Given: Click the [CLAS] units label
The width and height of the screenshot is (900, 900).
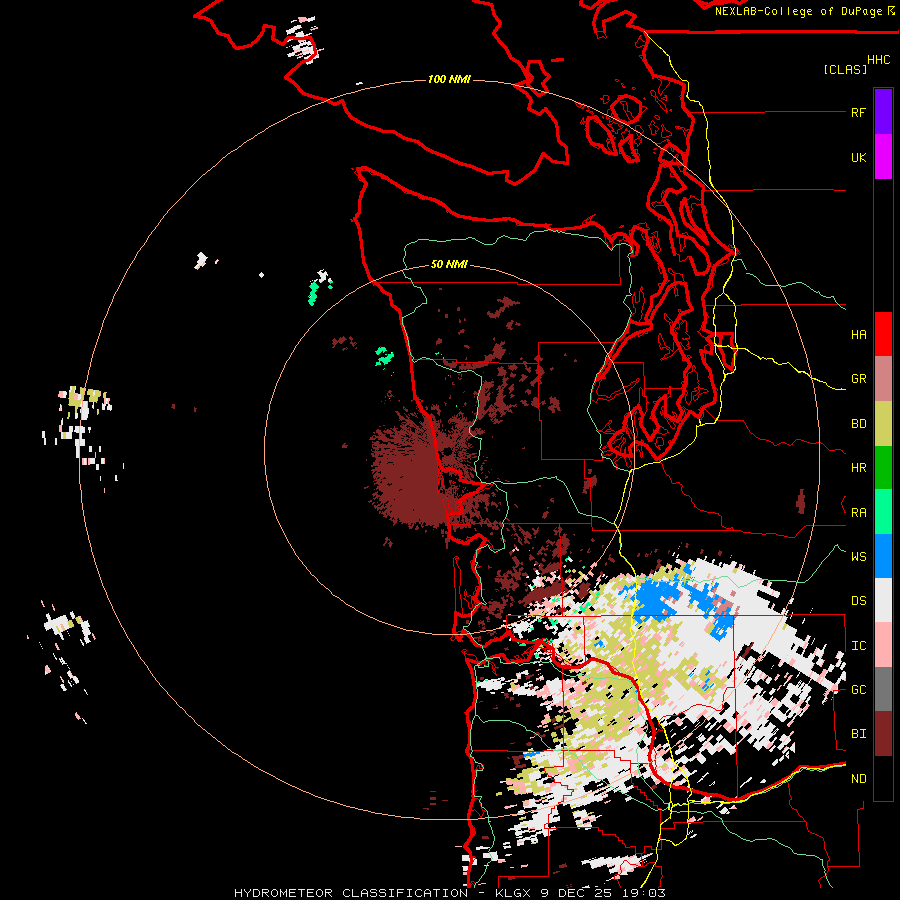Looking at the screenshot, I should 845,69.
